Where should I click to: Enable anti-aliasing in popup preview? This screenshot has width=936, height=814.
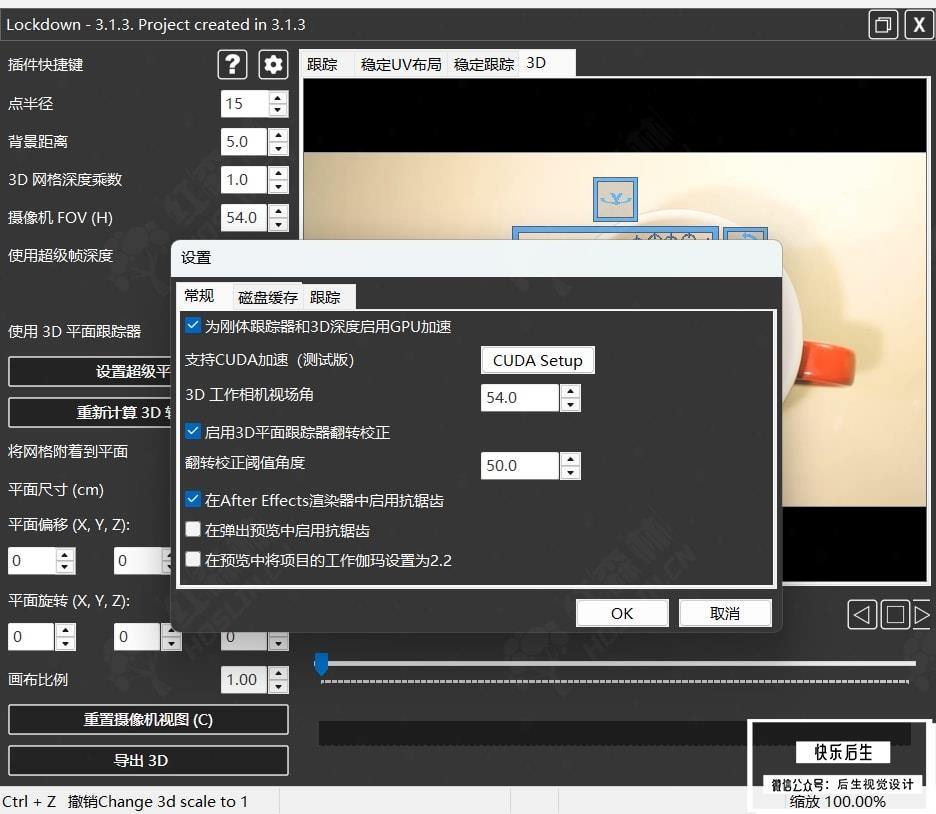click(x=193, y=529)
